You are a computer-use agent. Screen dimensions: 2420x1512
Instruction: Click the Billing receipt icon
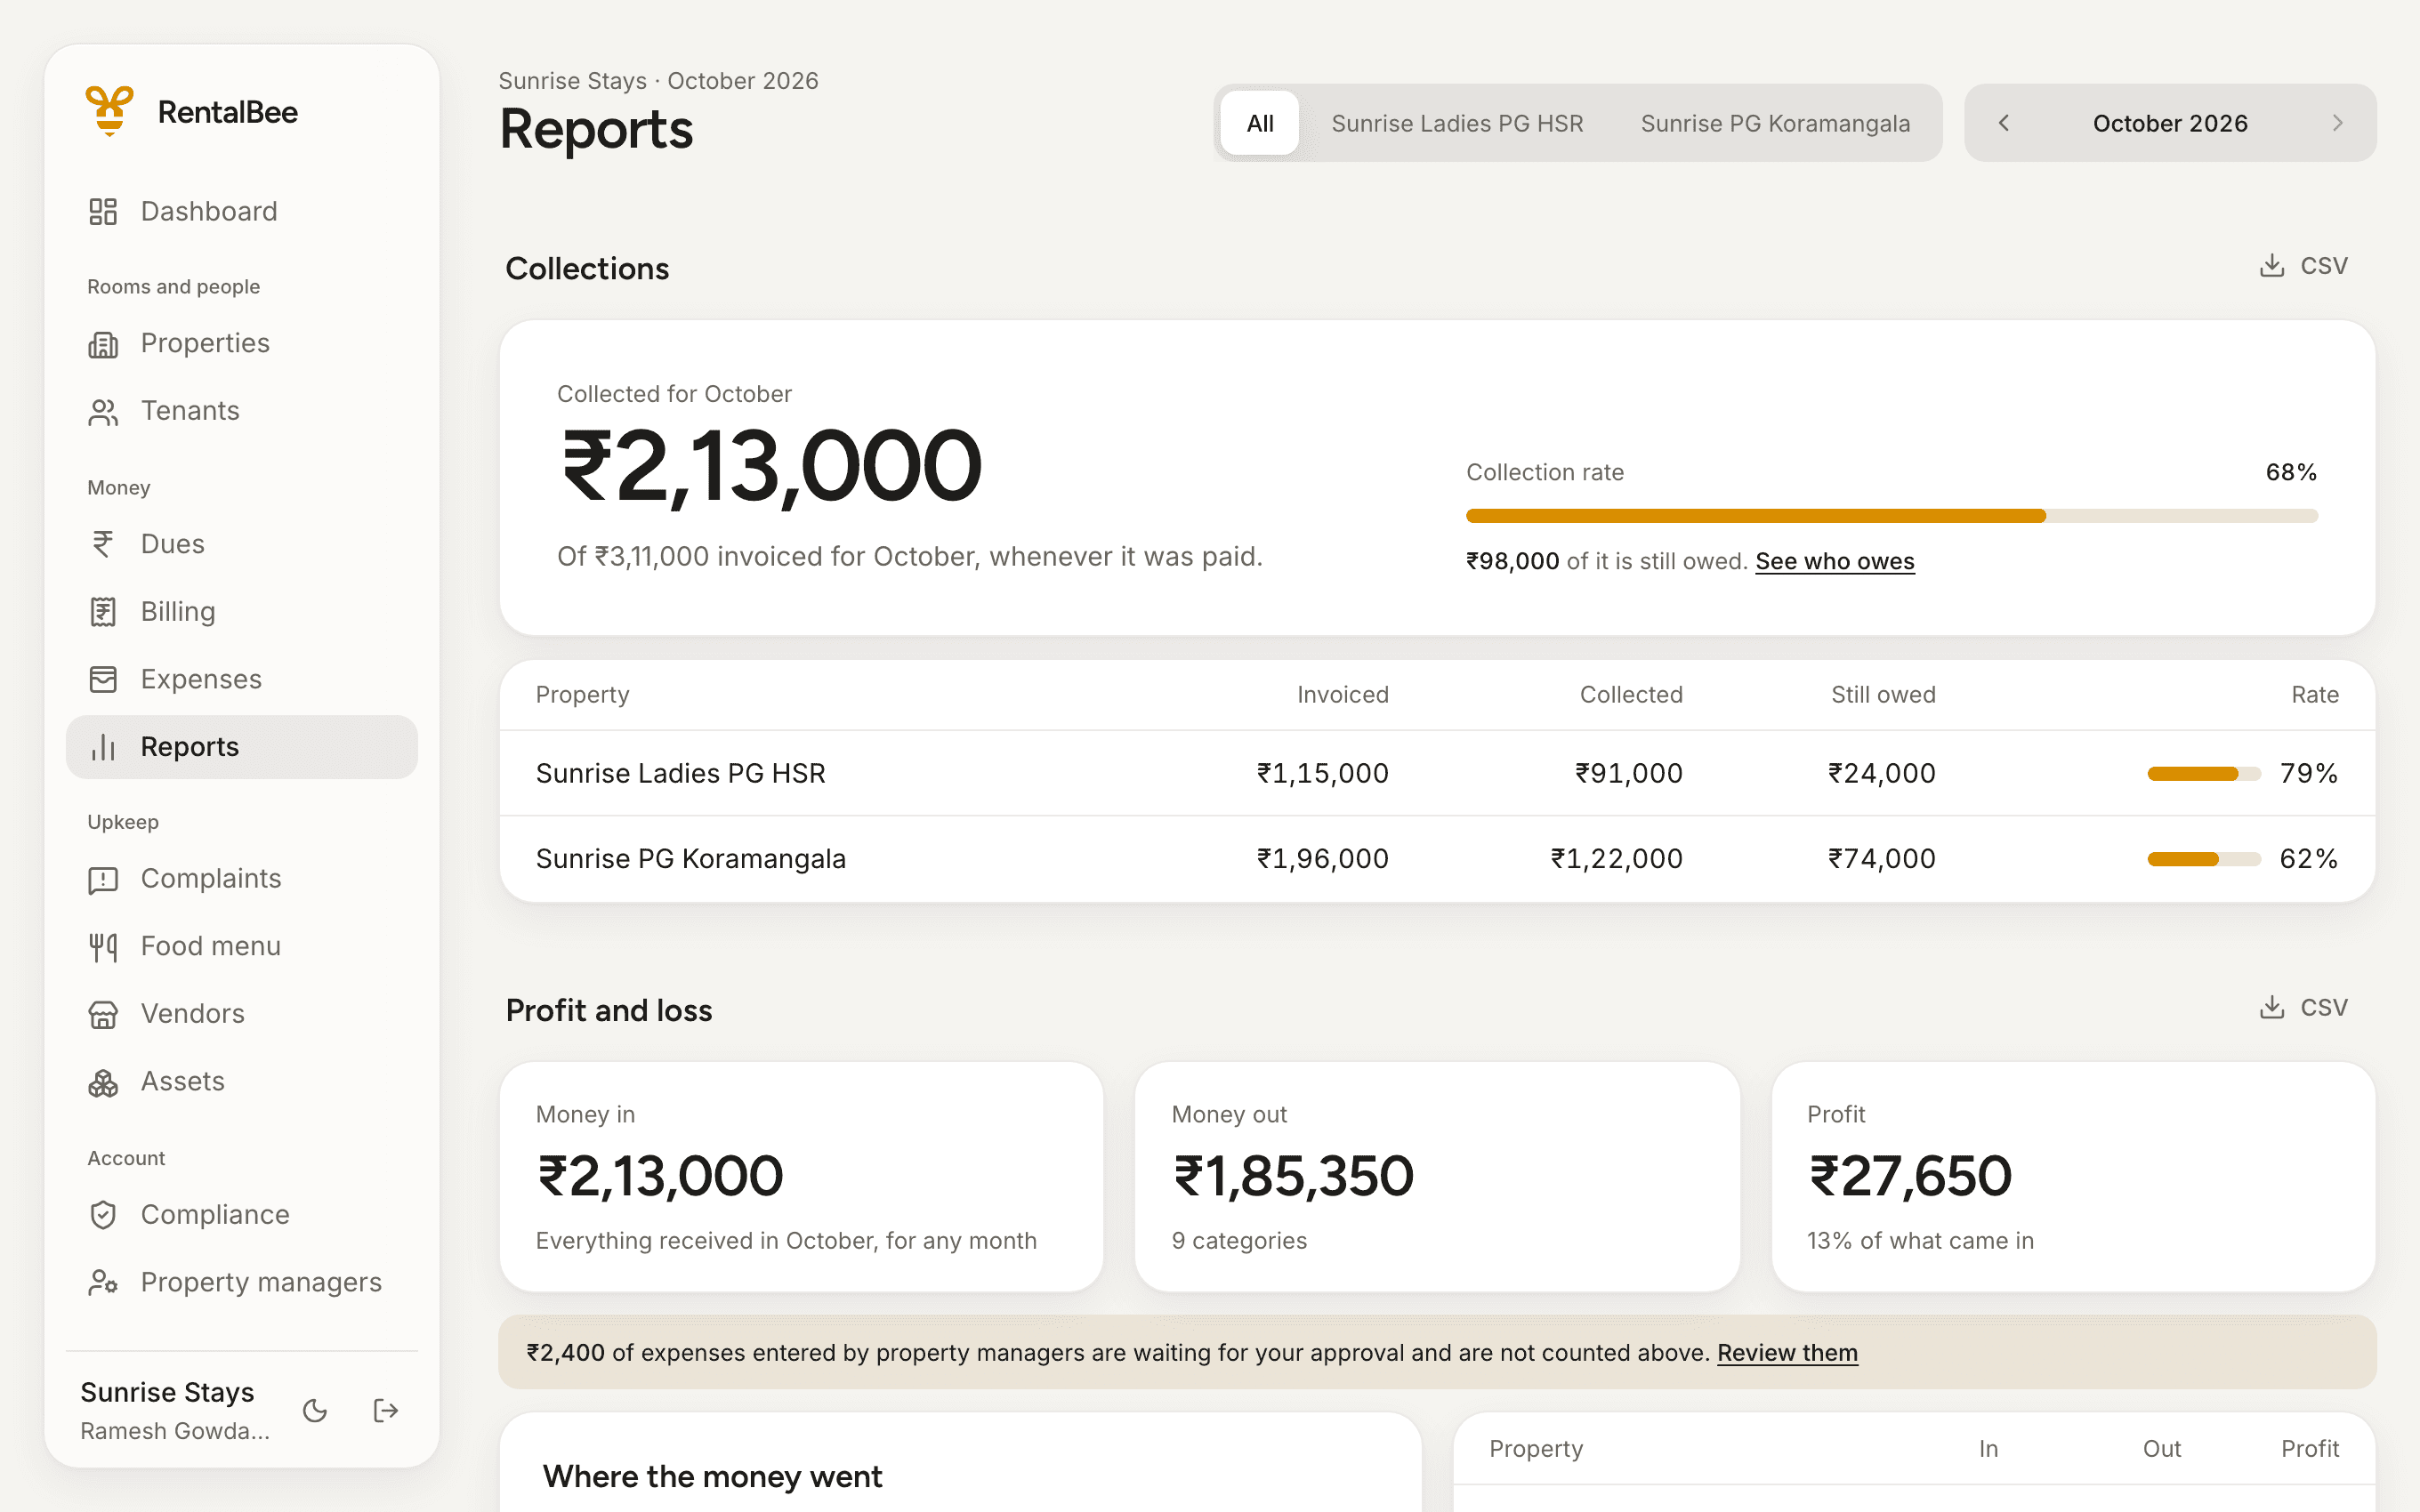coord(103,611)
